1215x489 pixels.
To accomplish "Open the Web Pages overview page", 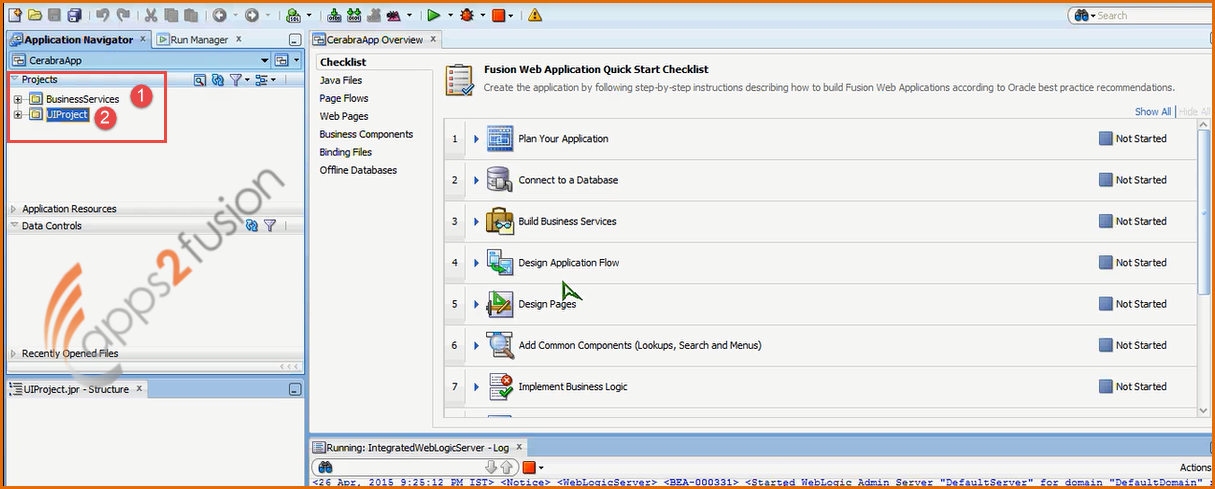I will point(344,116).
